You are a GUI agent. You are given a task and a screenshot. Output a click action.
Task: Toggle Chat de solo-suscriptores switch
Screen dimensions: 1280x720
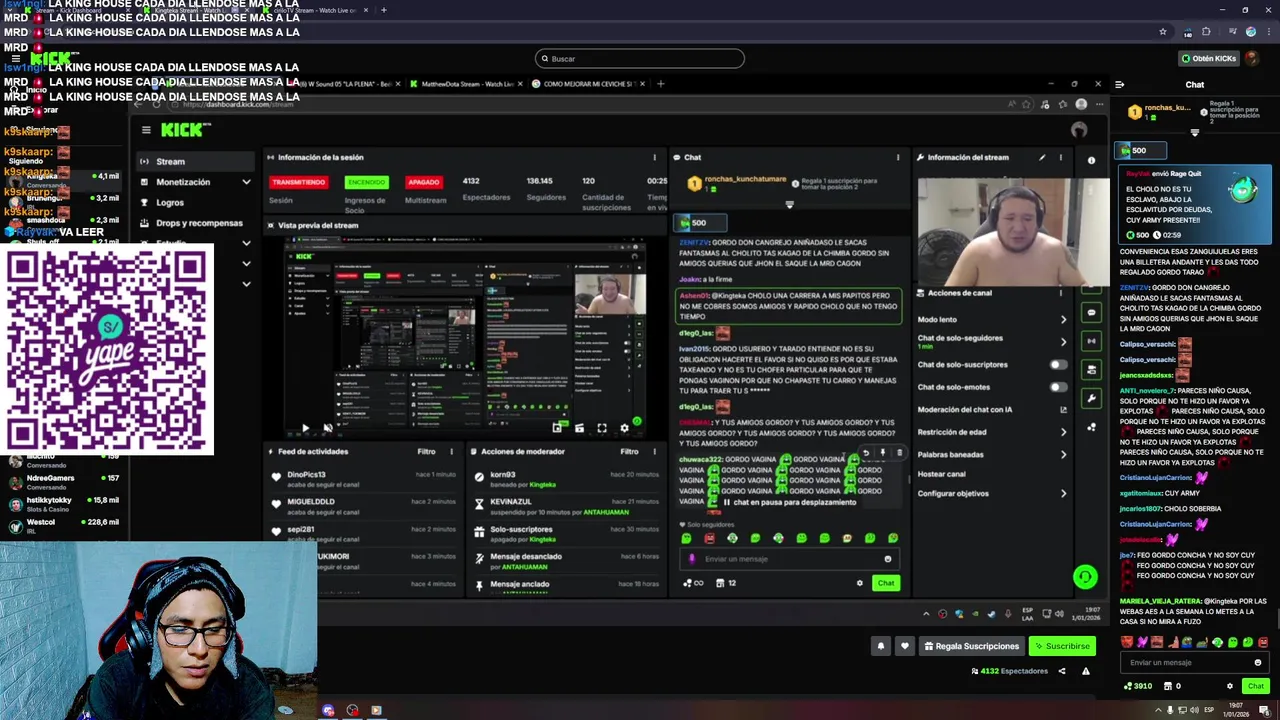click(x=1057, y=364)
